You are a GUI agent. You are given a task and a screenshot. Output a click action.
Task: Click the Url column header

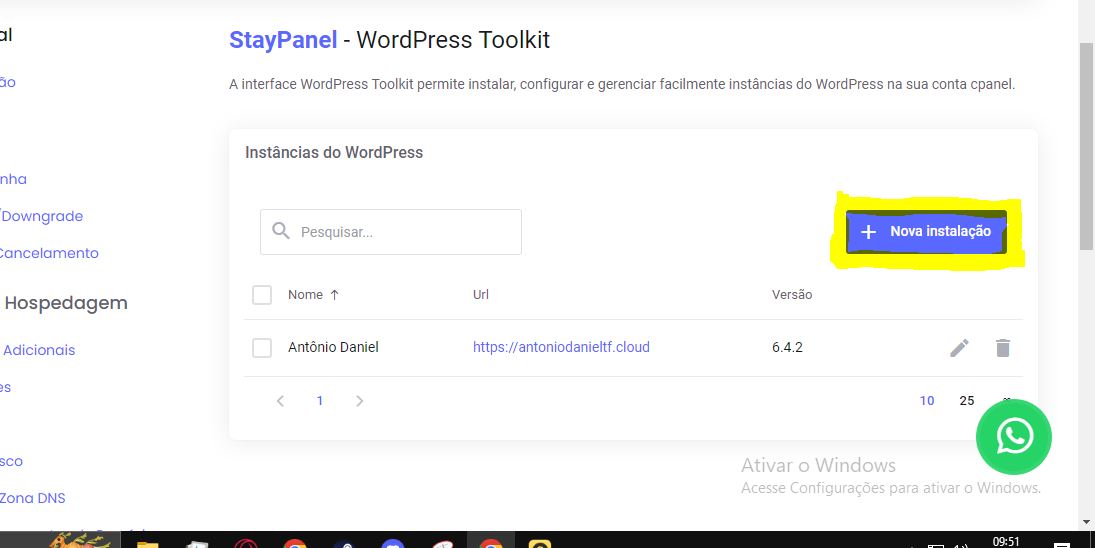pos(480,295)
